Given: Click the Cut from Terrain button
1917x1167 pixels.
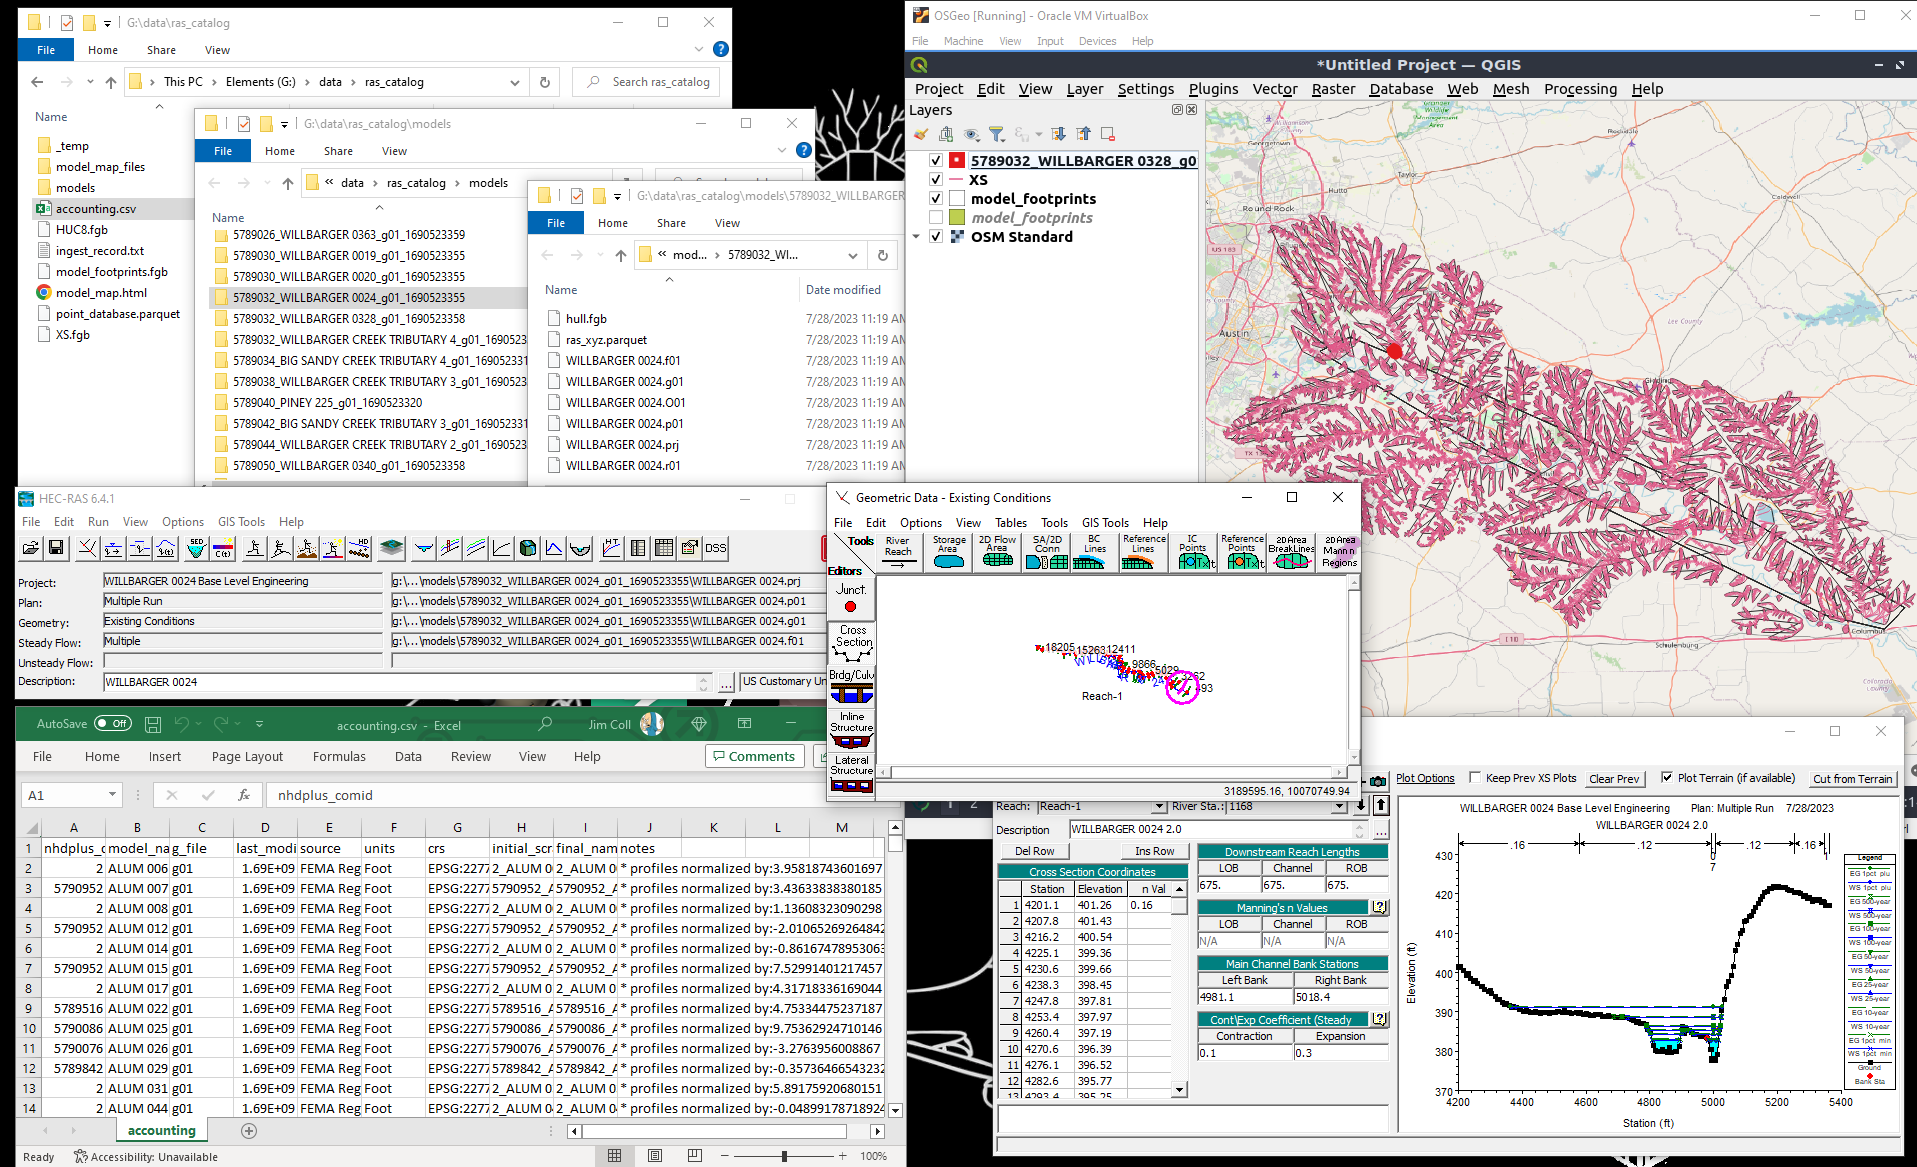Looking at the screenshot, I should click(1853, 779).
